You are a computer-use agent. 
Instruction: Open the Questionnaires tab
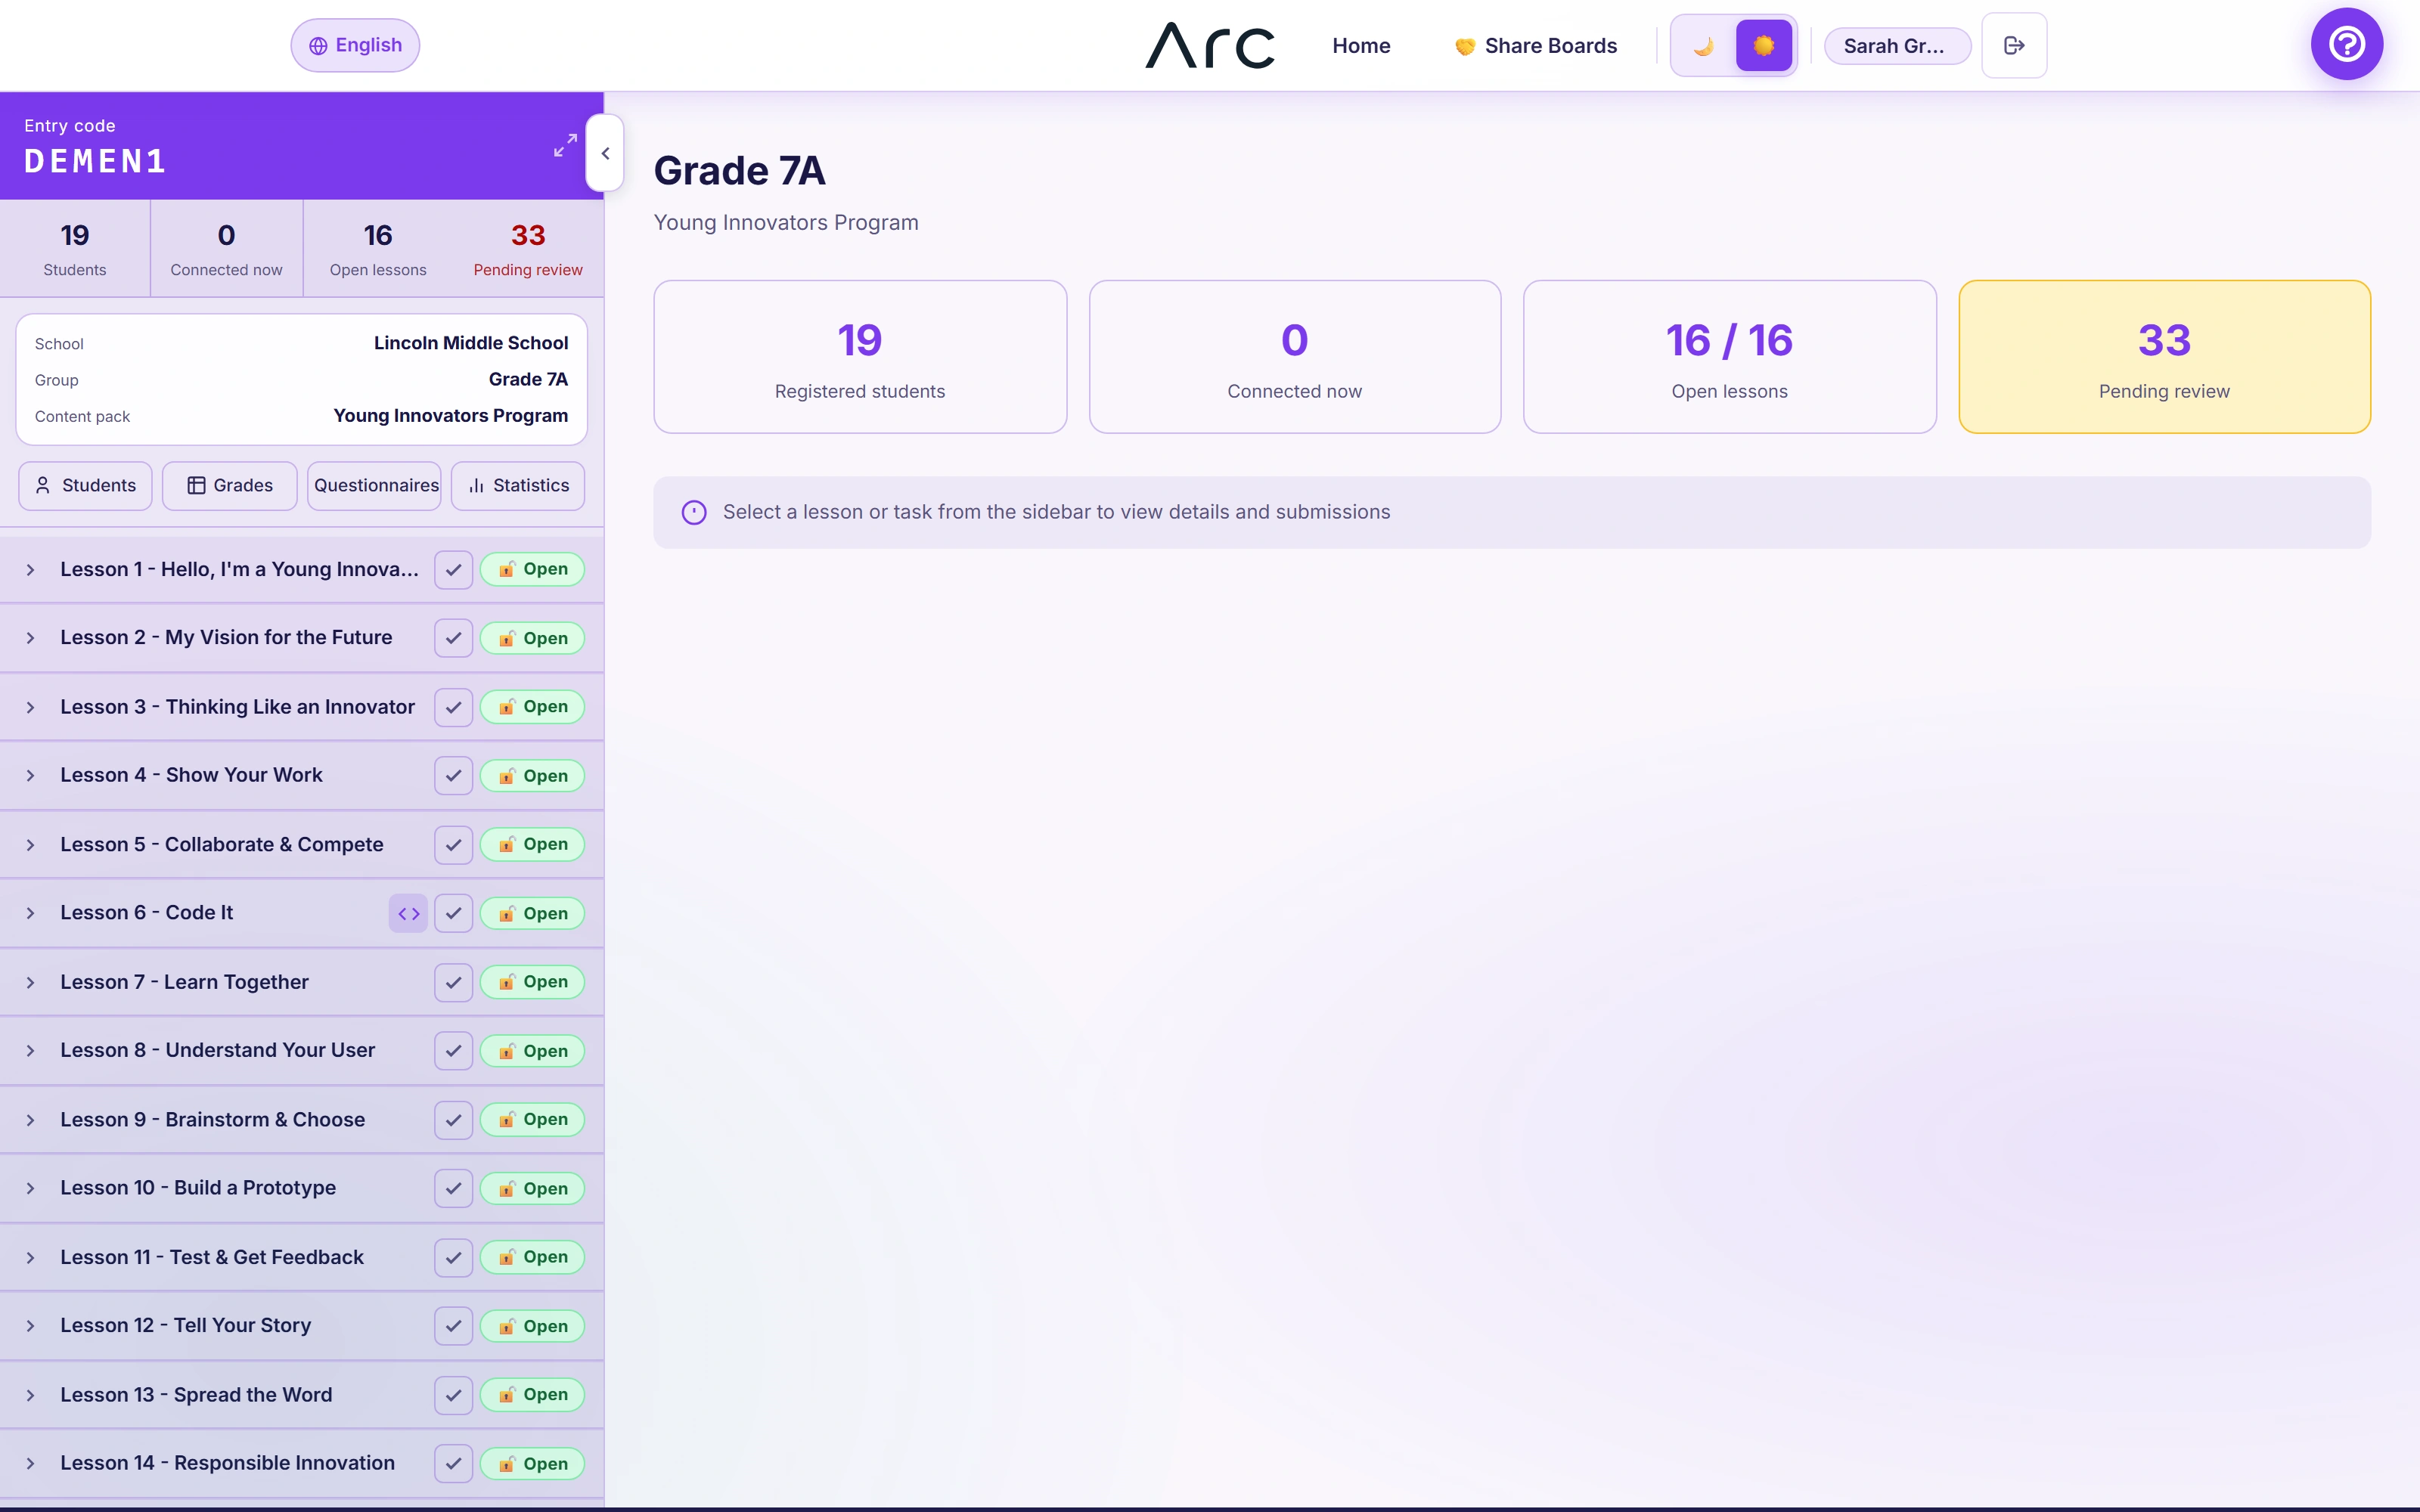[375, 485]
